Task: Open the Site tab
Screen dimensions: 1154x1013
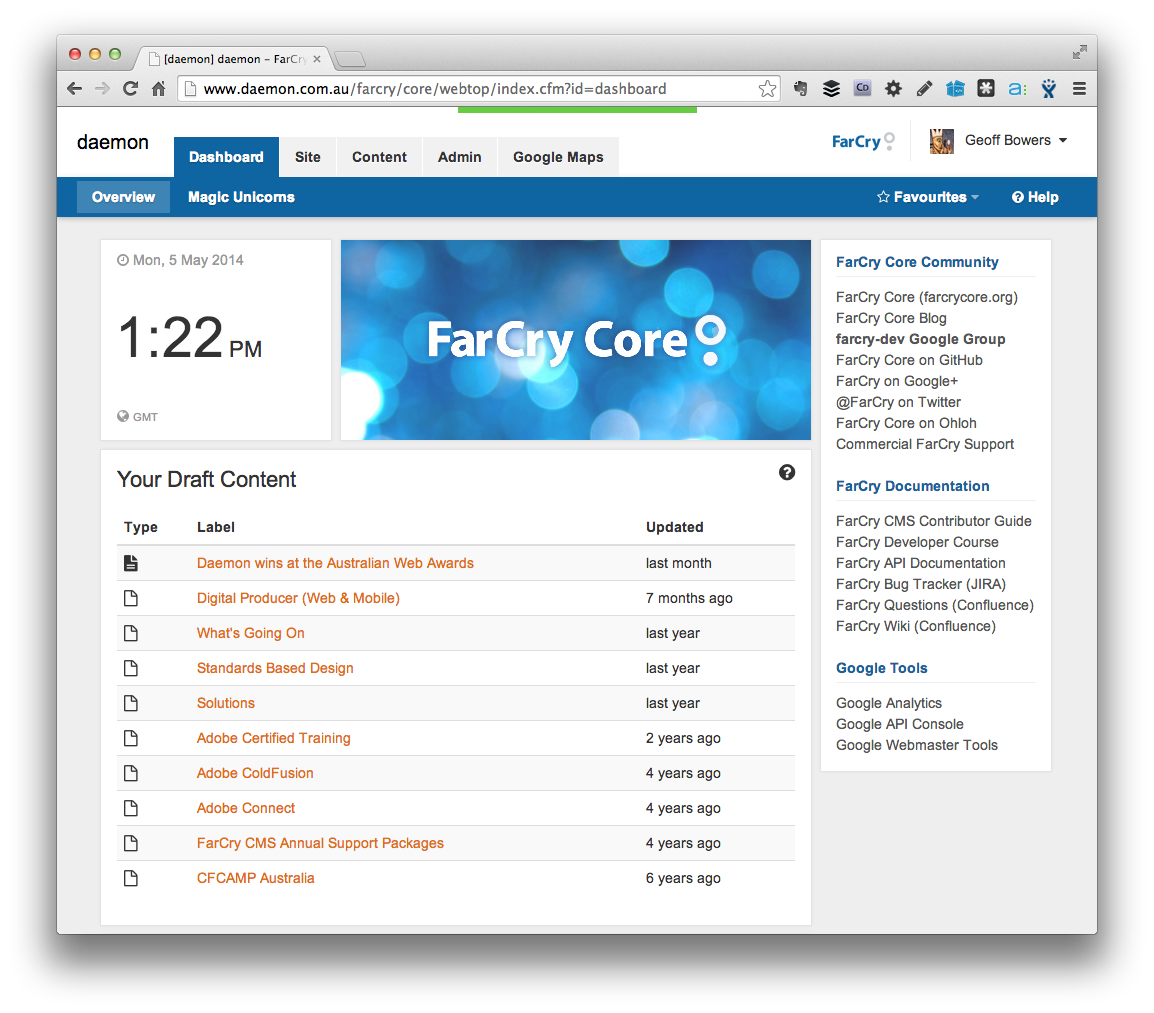Action: pos(308,157)
